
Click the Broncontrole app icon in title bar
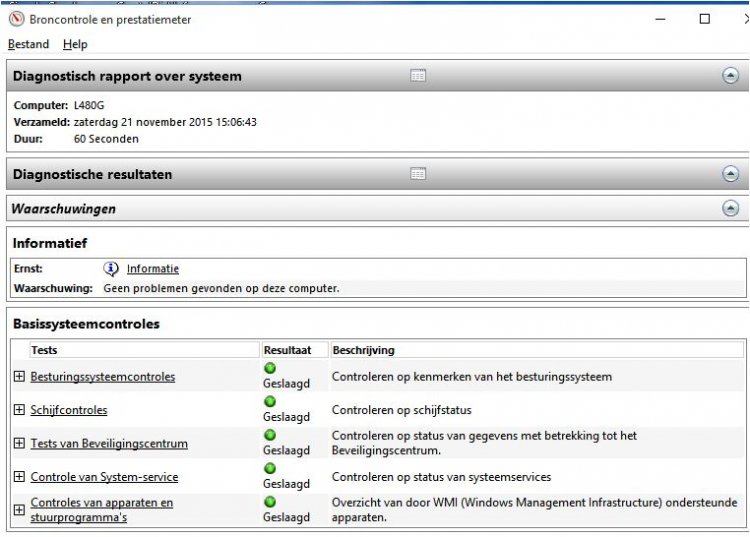point(15,19)
